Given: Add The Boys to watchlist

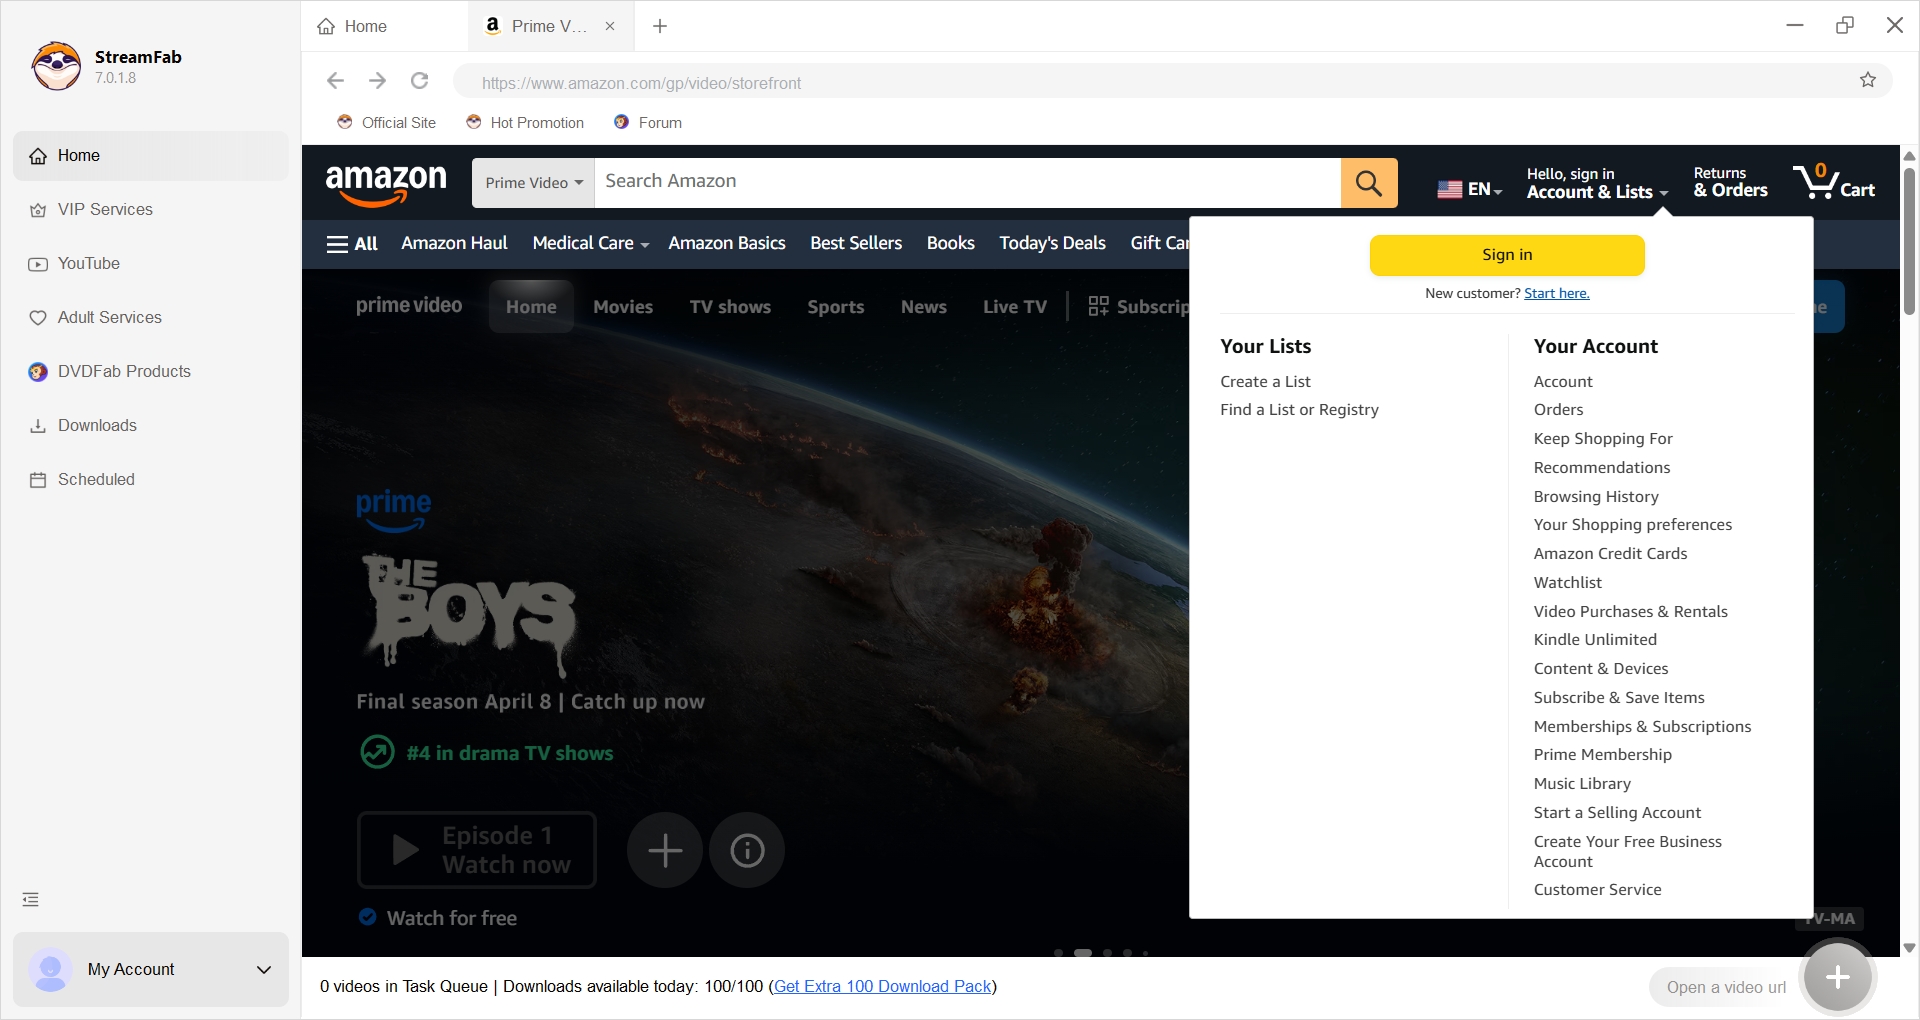Looking at the screenshot, I should pyautogui.click(x=665, y=850).
